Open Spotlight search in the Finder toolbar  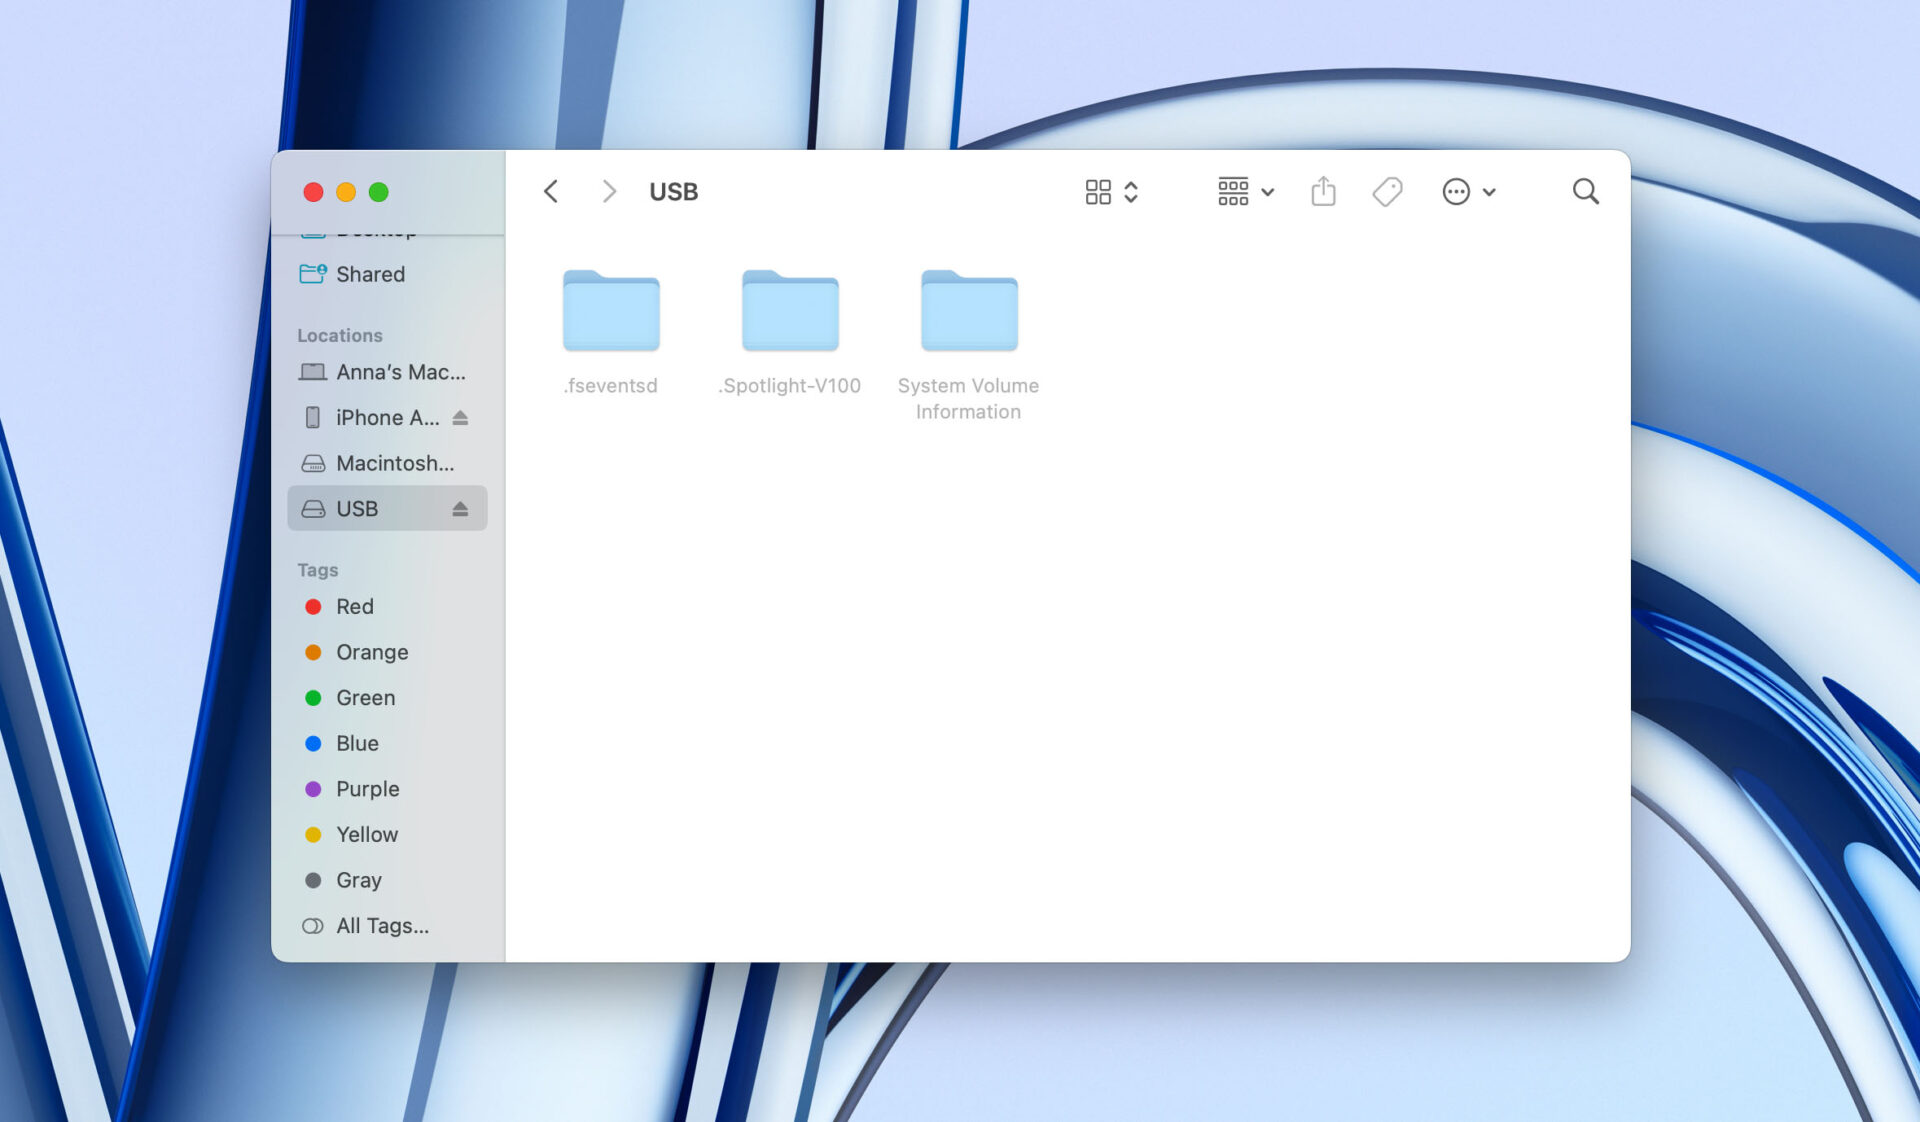tap(1586, 191)
